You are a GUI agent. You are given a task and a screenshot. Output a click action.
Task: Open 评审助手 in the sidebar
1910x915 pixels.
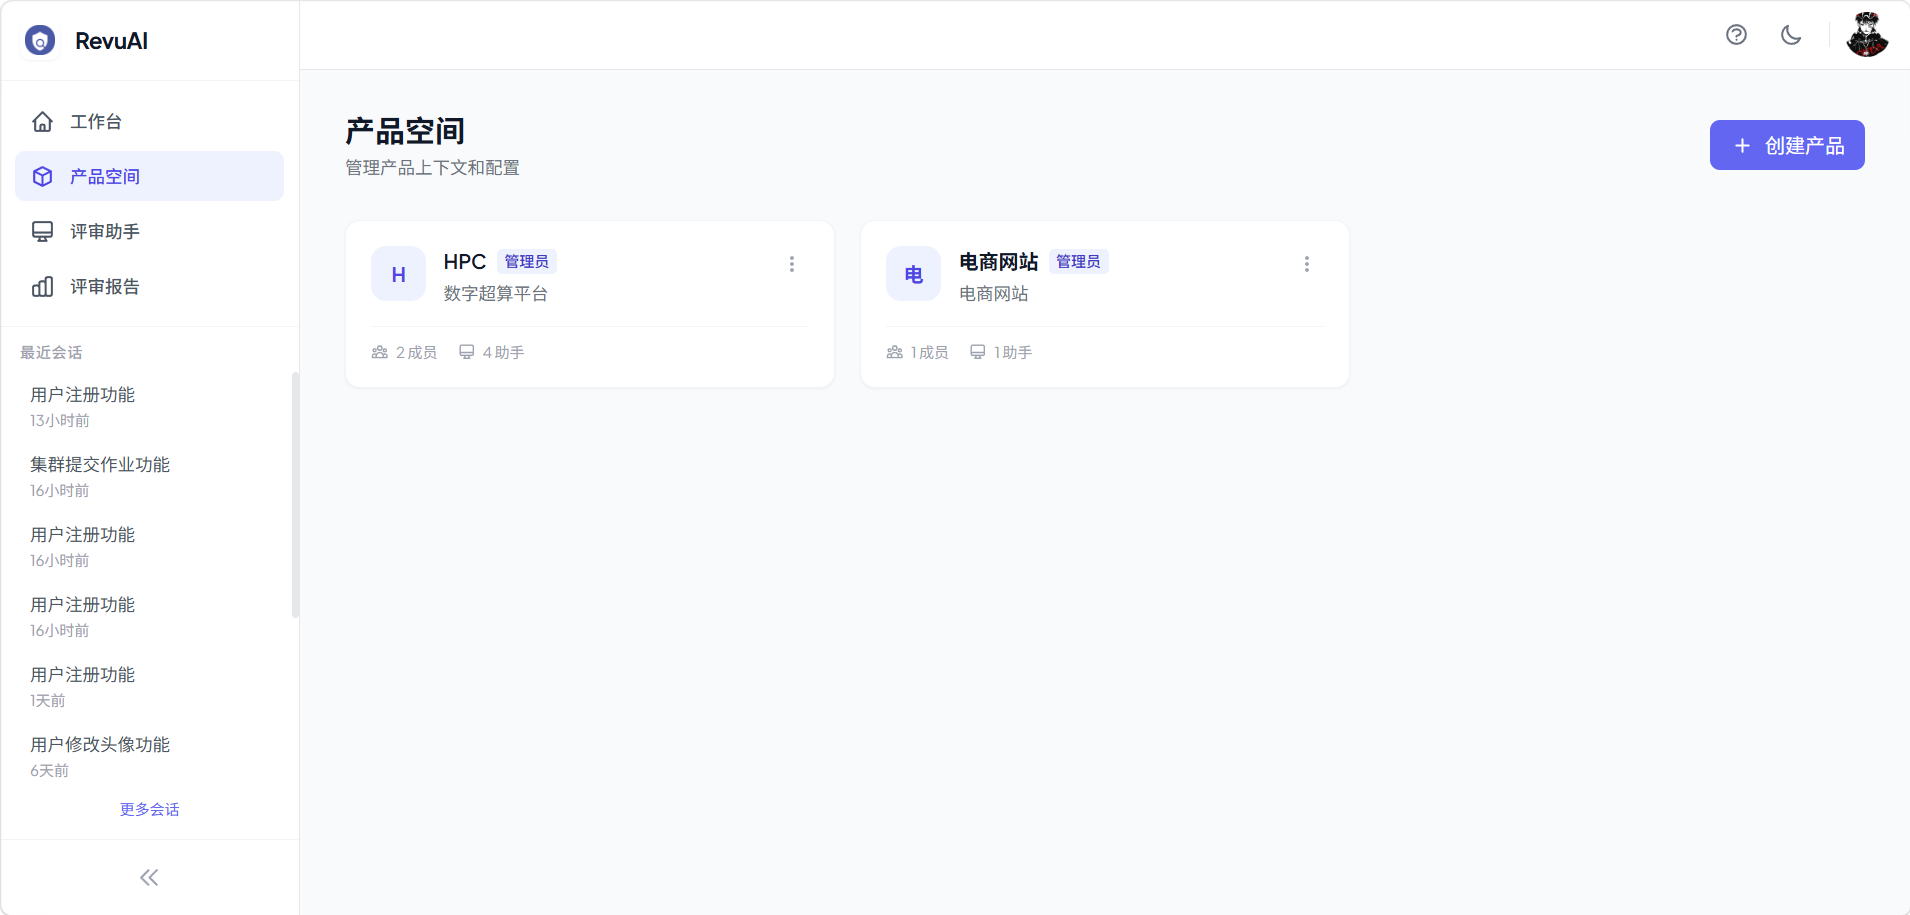click(x=150, y=231)
